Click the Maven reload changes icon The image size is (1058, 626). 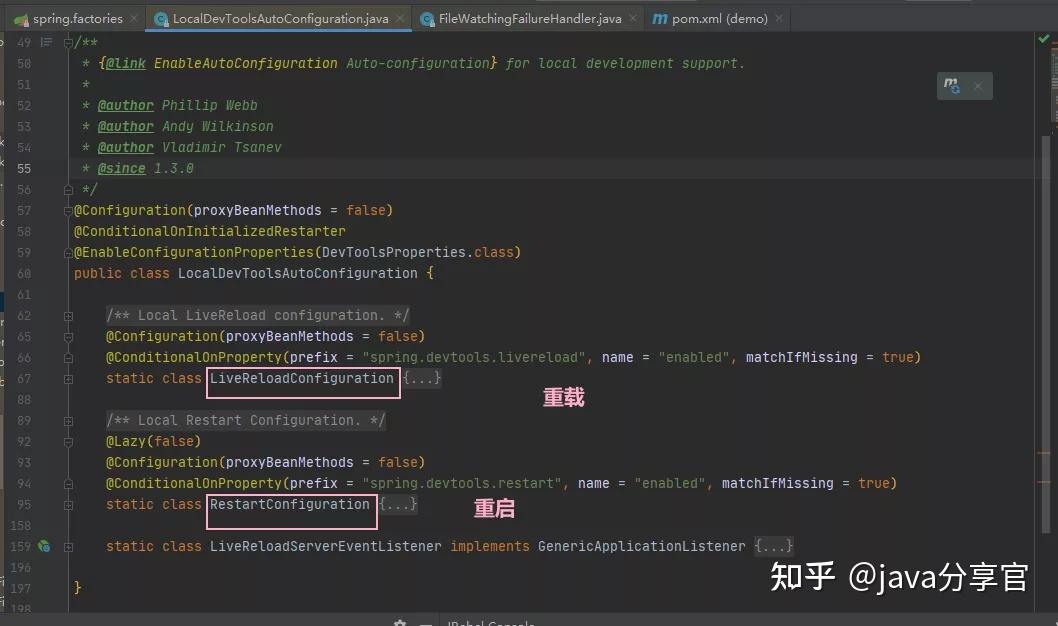point(951,86)
